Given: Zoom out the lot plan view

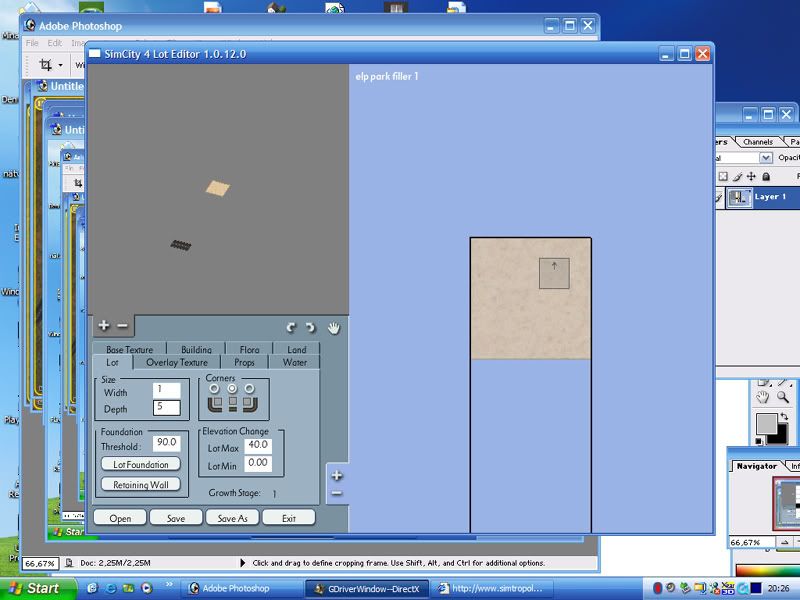Looking at the screenshot, I should tap(337, 493).
